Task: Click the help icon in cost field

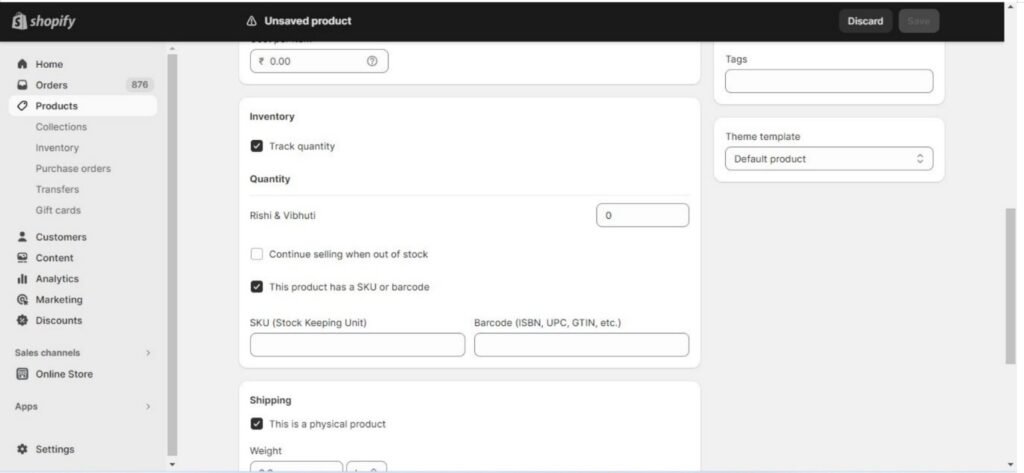Action: [x=372, y=61]
